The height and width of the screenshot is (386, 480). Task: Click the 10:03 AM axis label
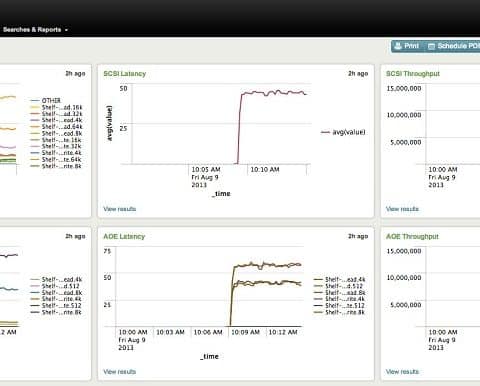[170, 332]
